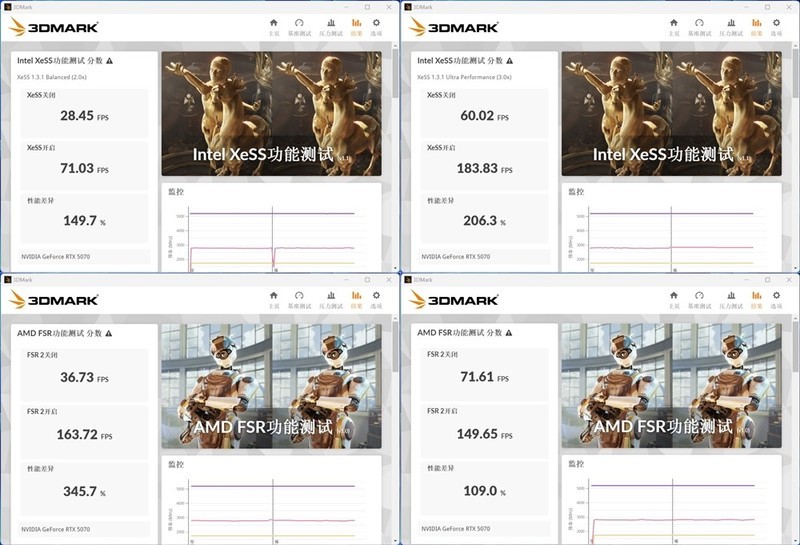Screen dimensions: 800x545
Task: Select the 163.72 FPS FSR 2 on value
Action: (x=84, y=435)
